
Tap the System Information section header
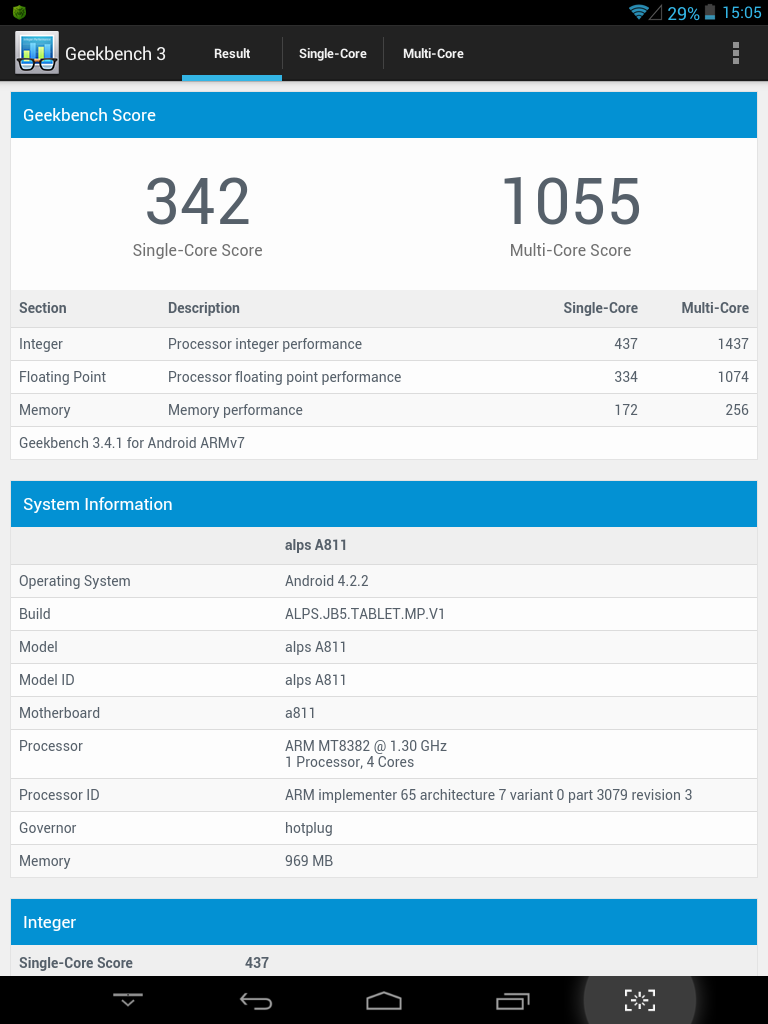tap(384, 504)
